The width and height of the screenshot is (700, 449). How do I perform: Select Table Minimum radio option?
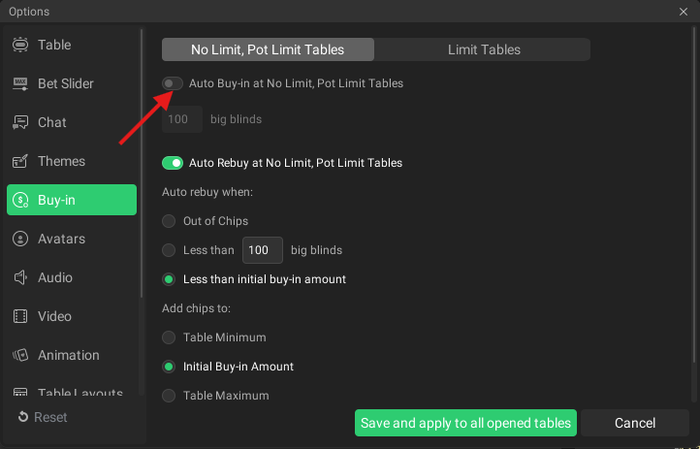pyautogui.click(x=169, y=338)
